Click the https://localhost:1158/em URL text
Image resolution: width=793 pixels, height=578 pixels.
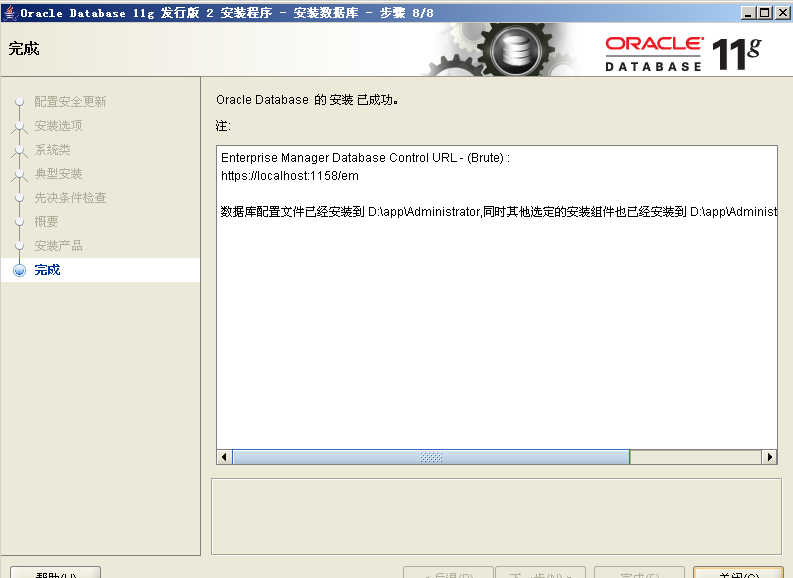pyautogui.click(x=290, y=176)
